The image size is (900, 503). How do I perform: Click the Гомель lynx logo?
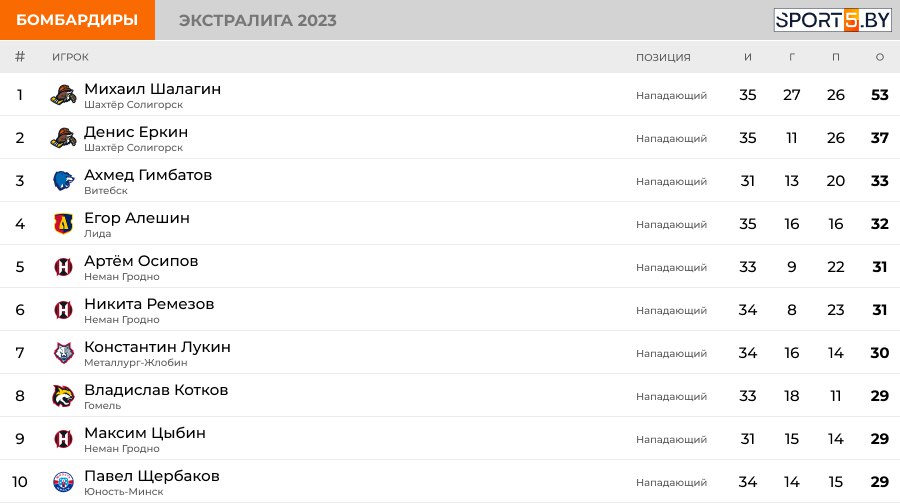63,396
